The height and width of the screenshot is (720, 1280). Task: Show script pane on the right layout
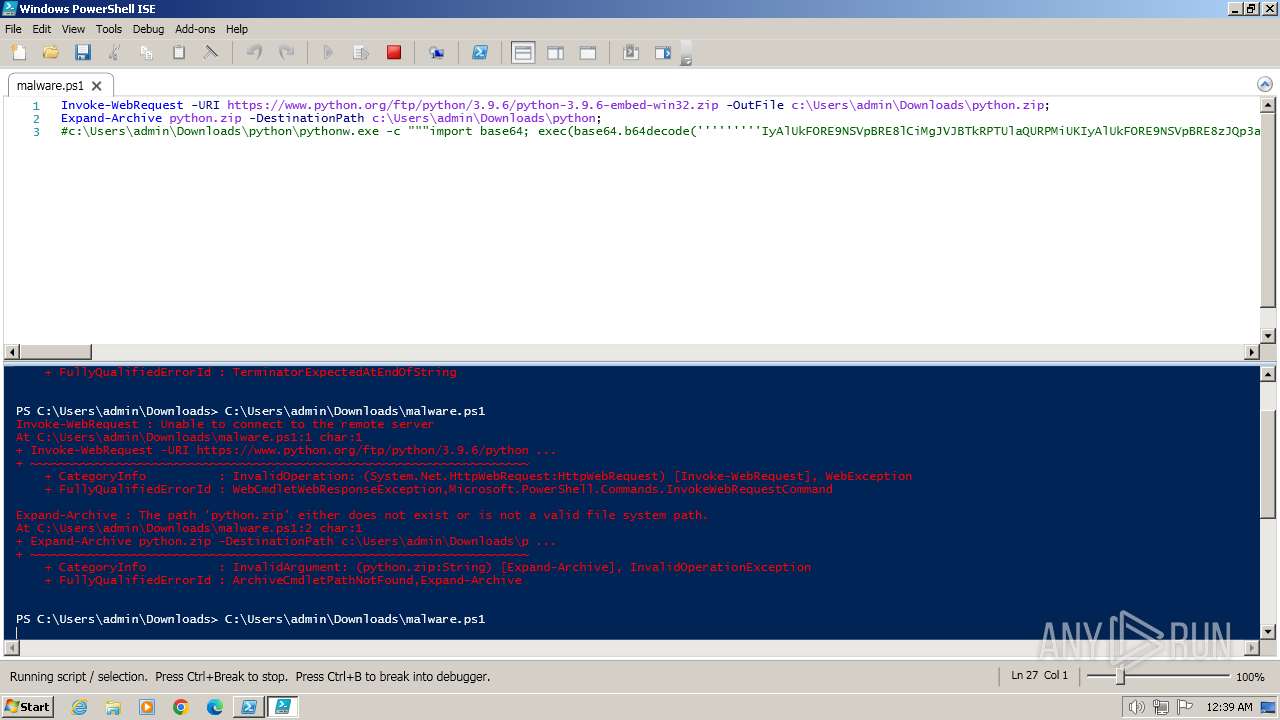(555, 52)
